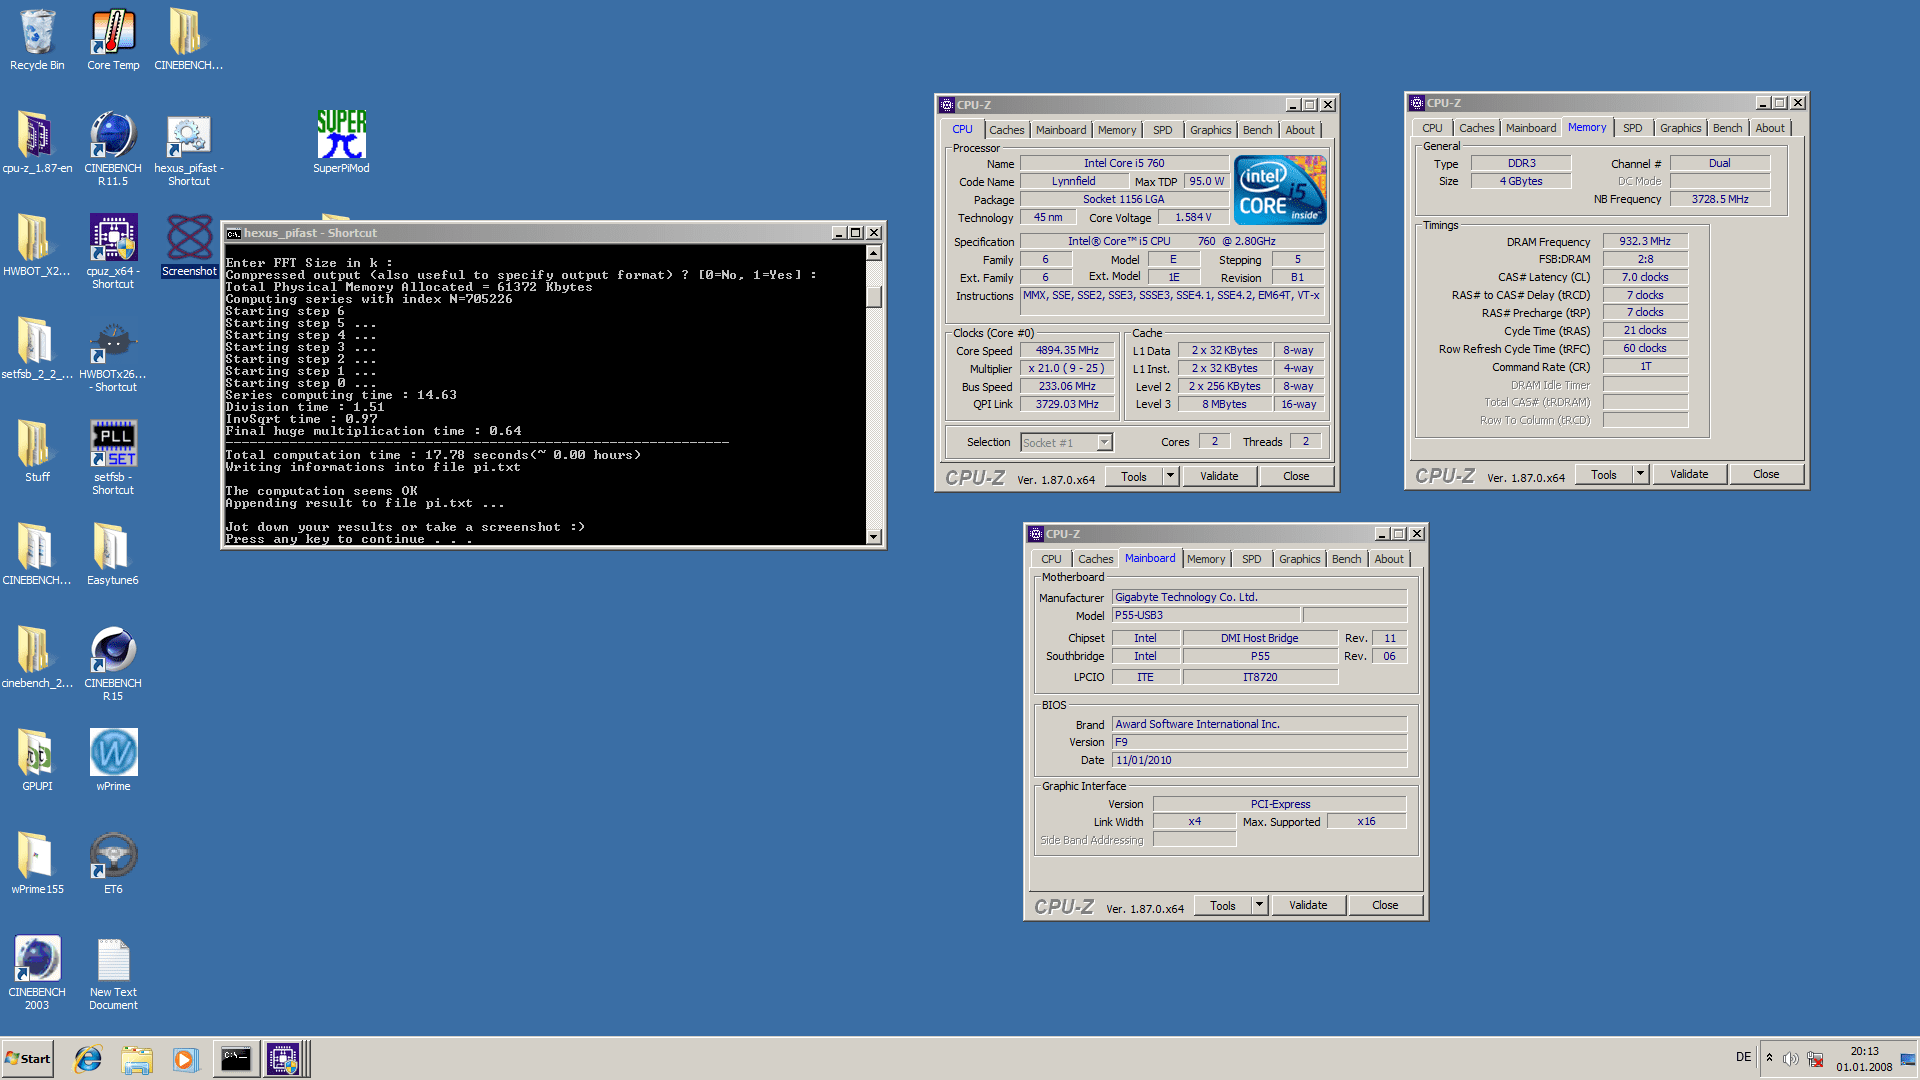The image size is (1920, 1080).
Task: Open the Core Temp desktop icon
Action: [113, 35]
